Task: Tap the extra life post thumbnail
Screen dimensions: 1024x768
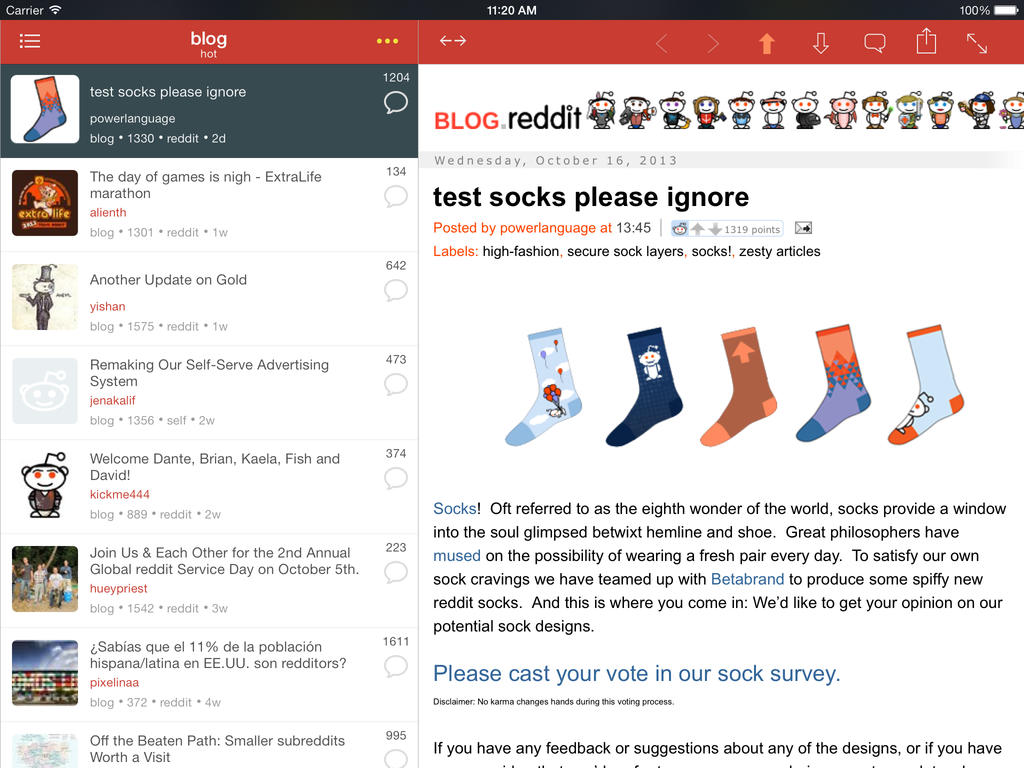Action: [x=45, y=203]
